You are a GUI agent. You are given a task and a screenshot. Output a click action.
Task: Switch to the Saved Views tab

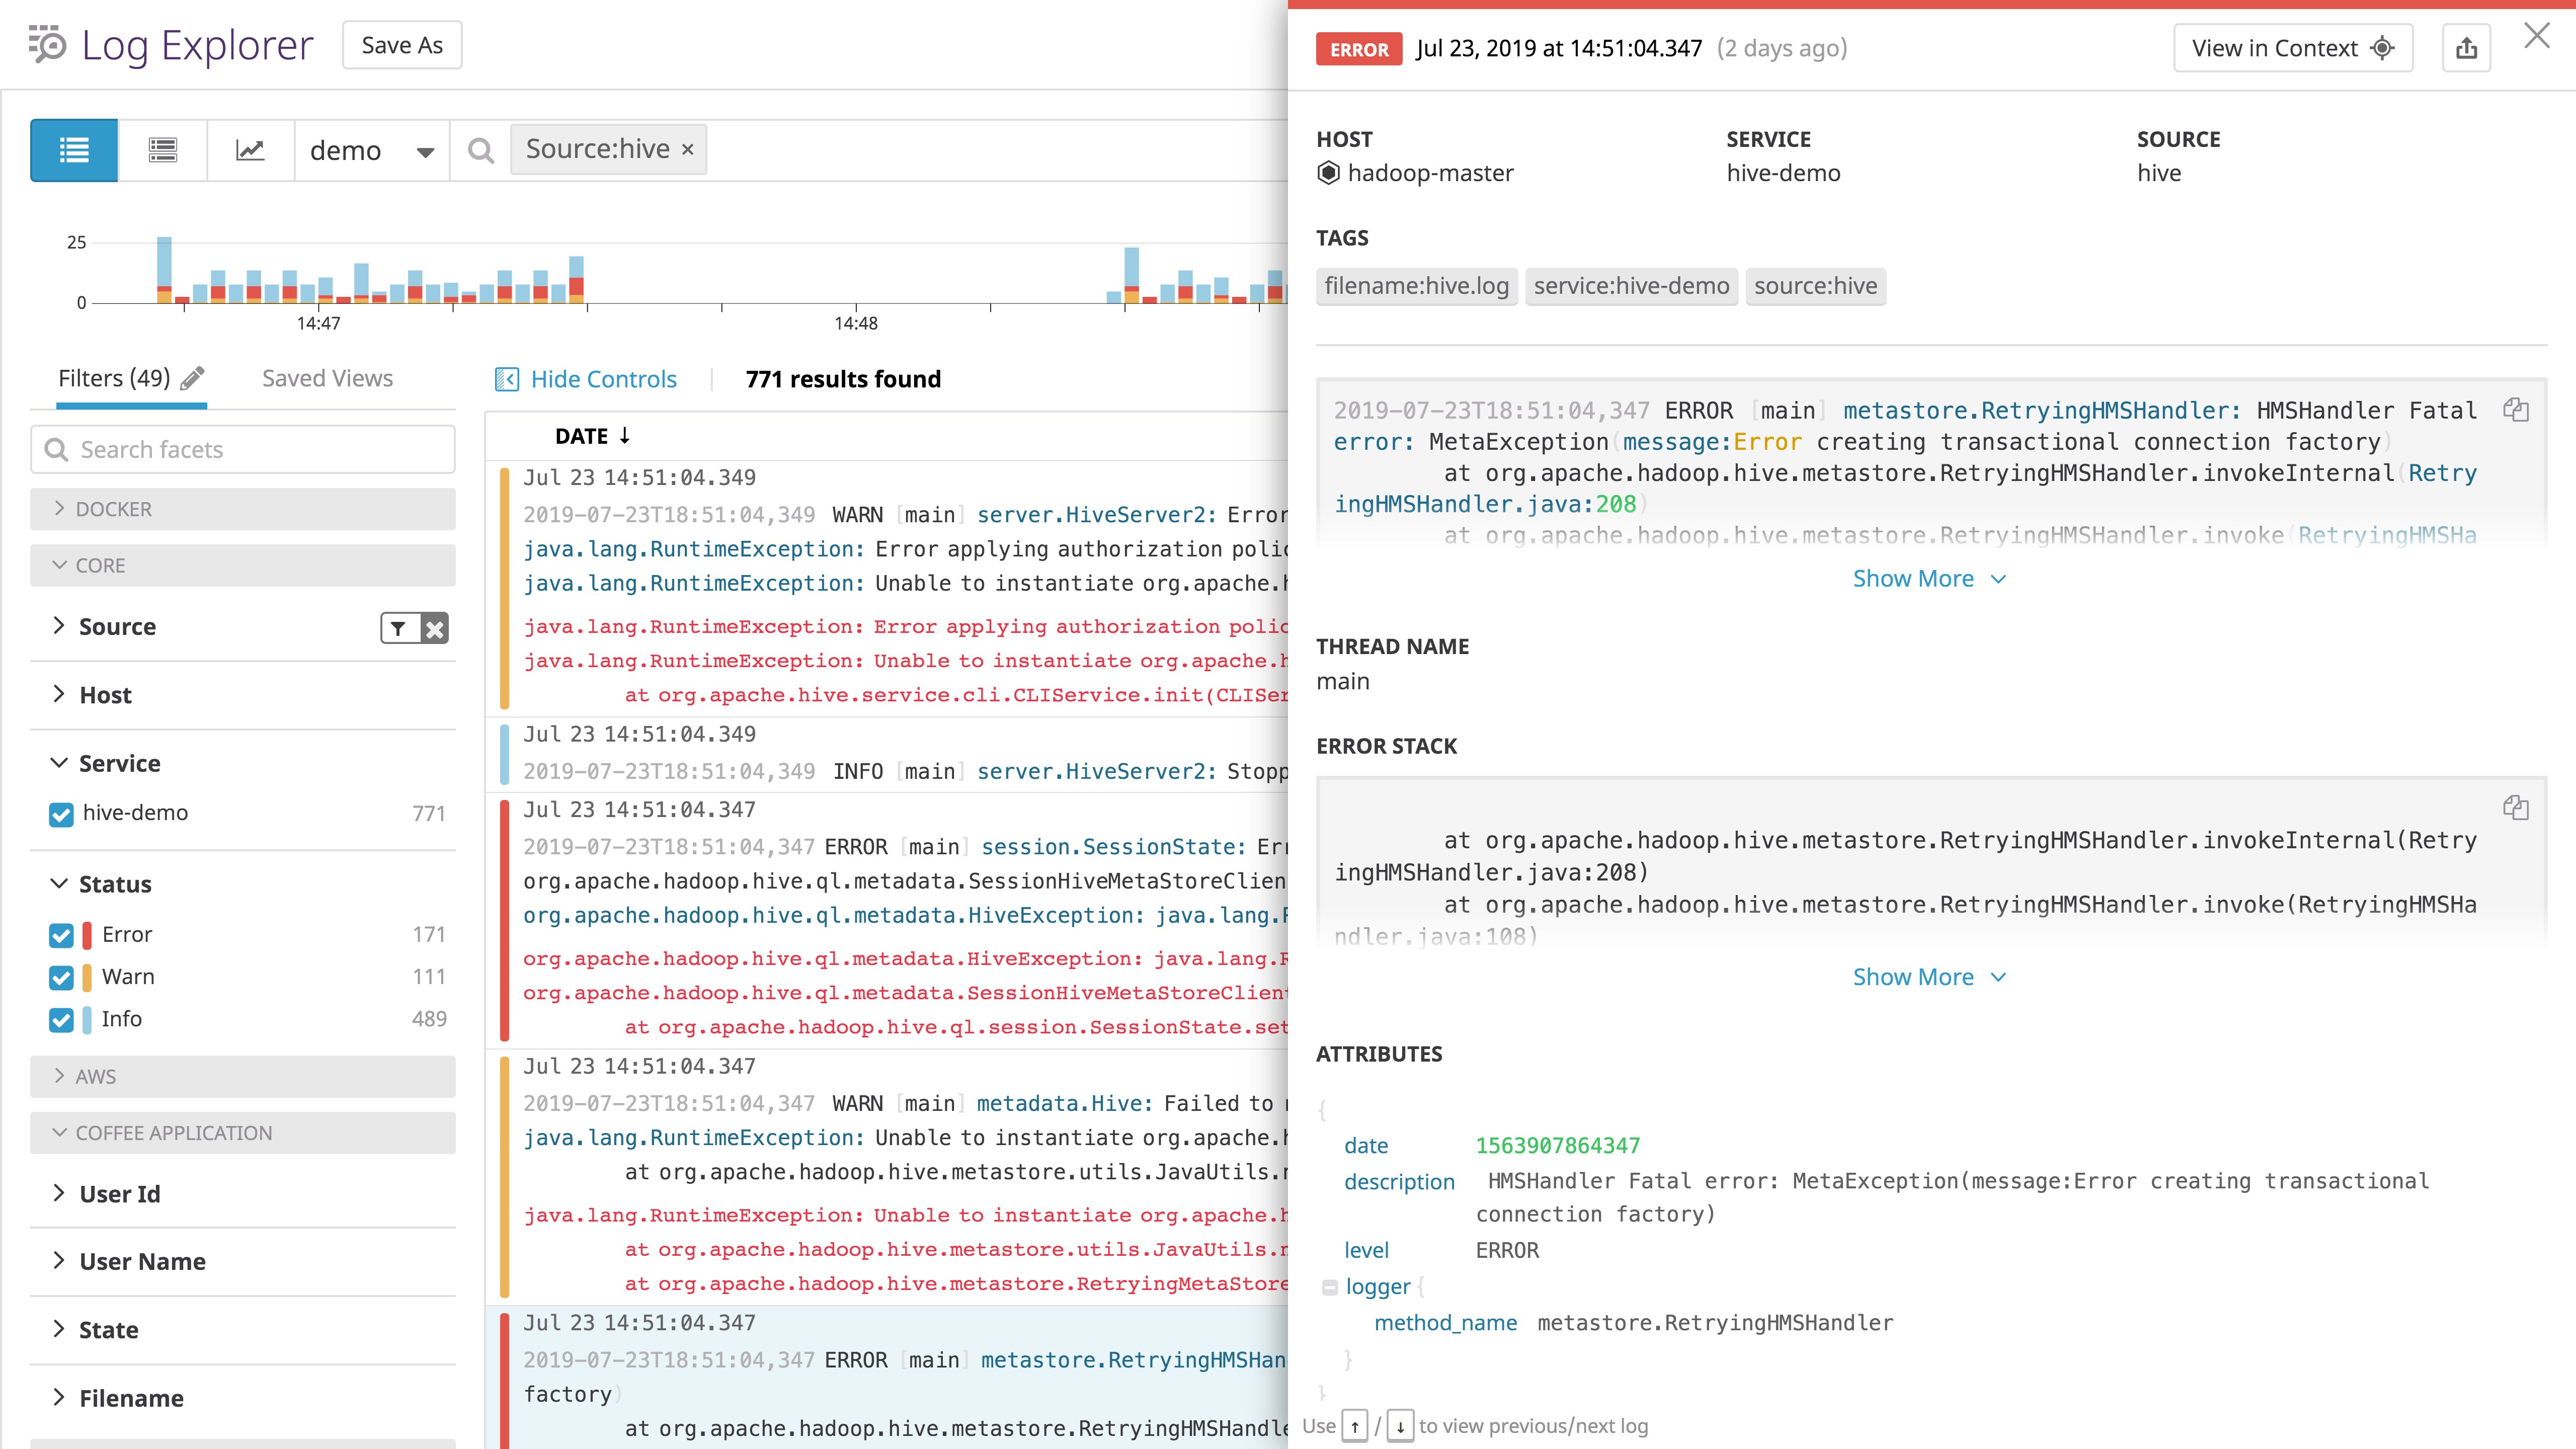(327, 378)
